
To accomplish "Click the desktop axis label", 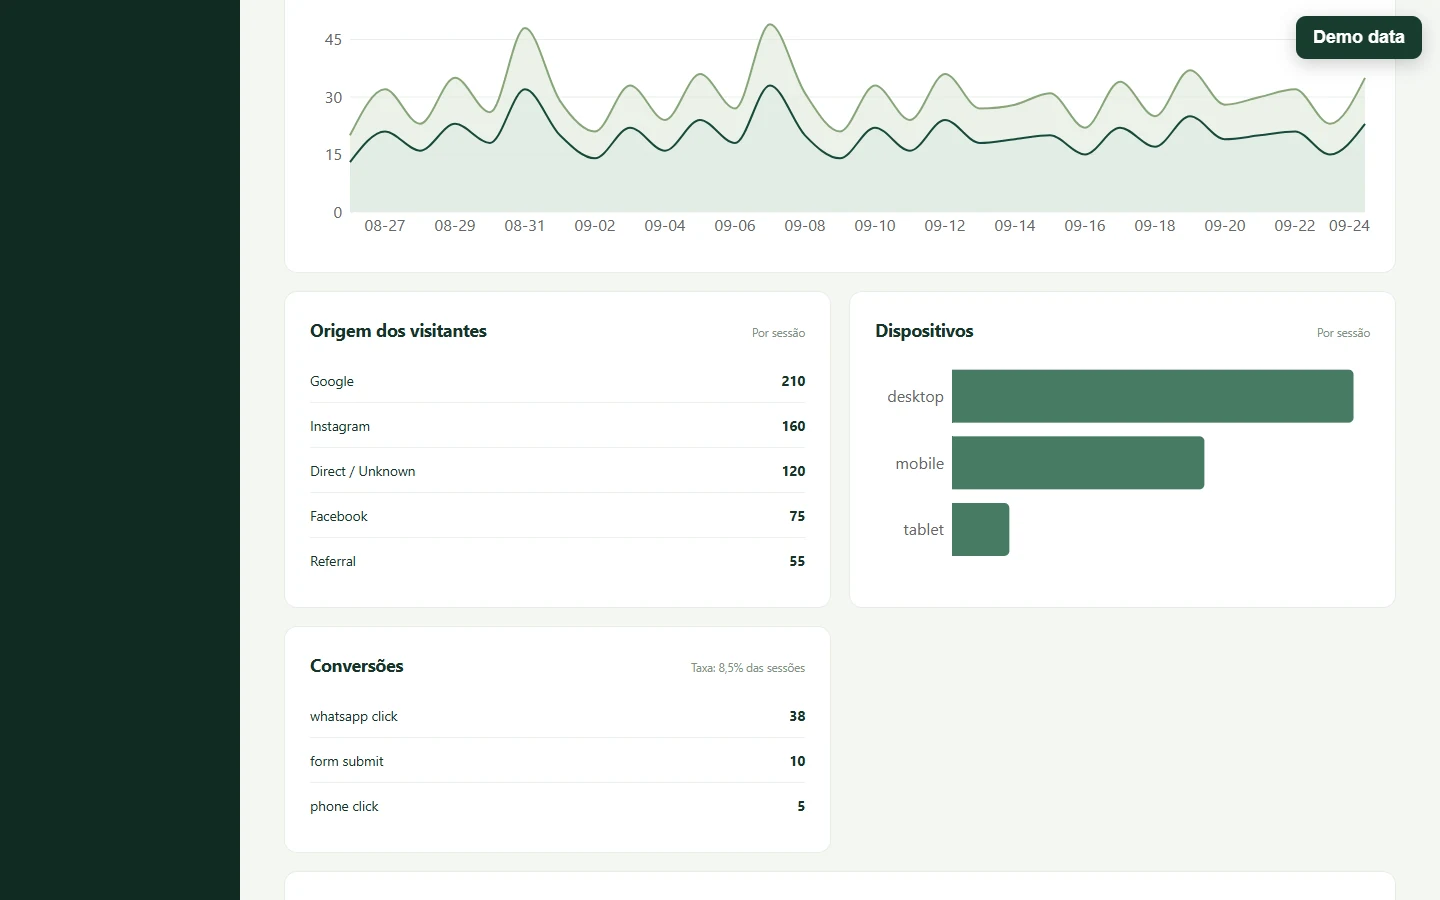I will point(915,397).
